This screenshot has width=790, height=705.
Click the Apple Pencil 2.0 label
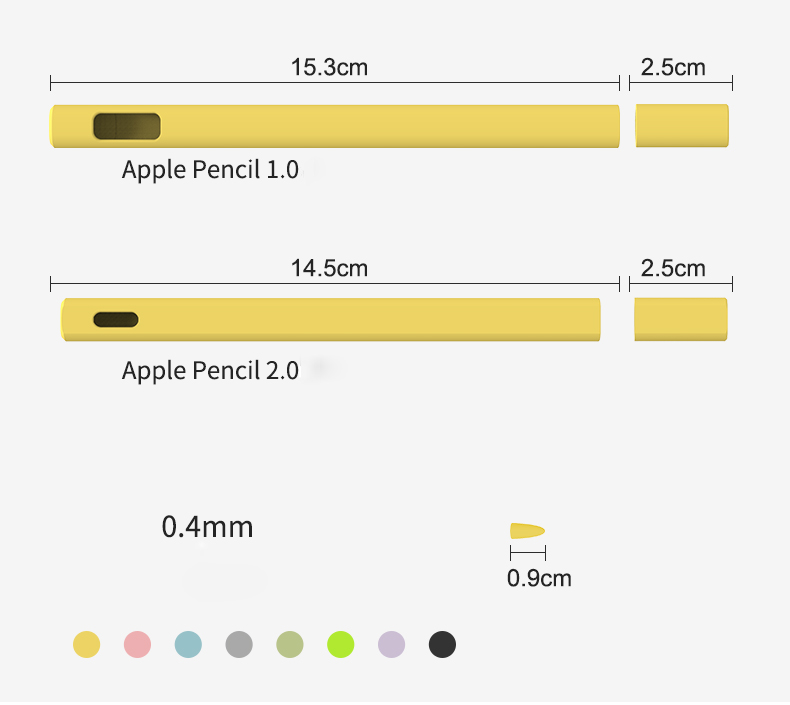pyautogui.click(x=210, y=371)
